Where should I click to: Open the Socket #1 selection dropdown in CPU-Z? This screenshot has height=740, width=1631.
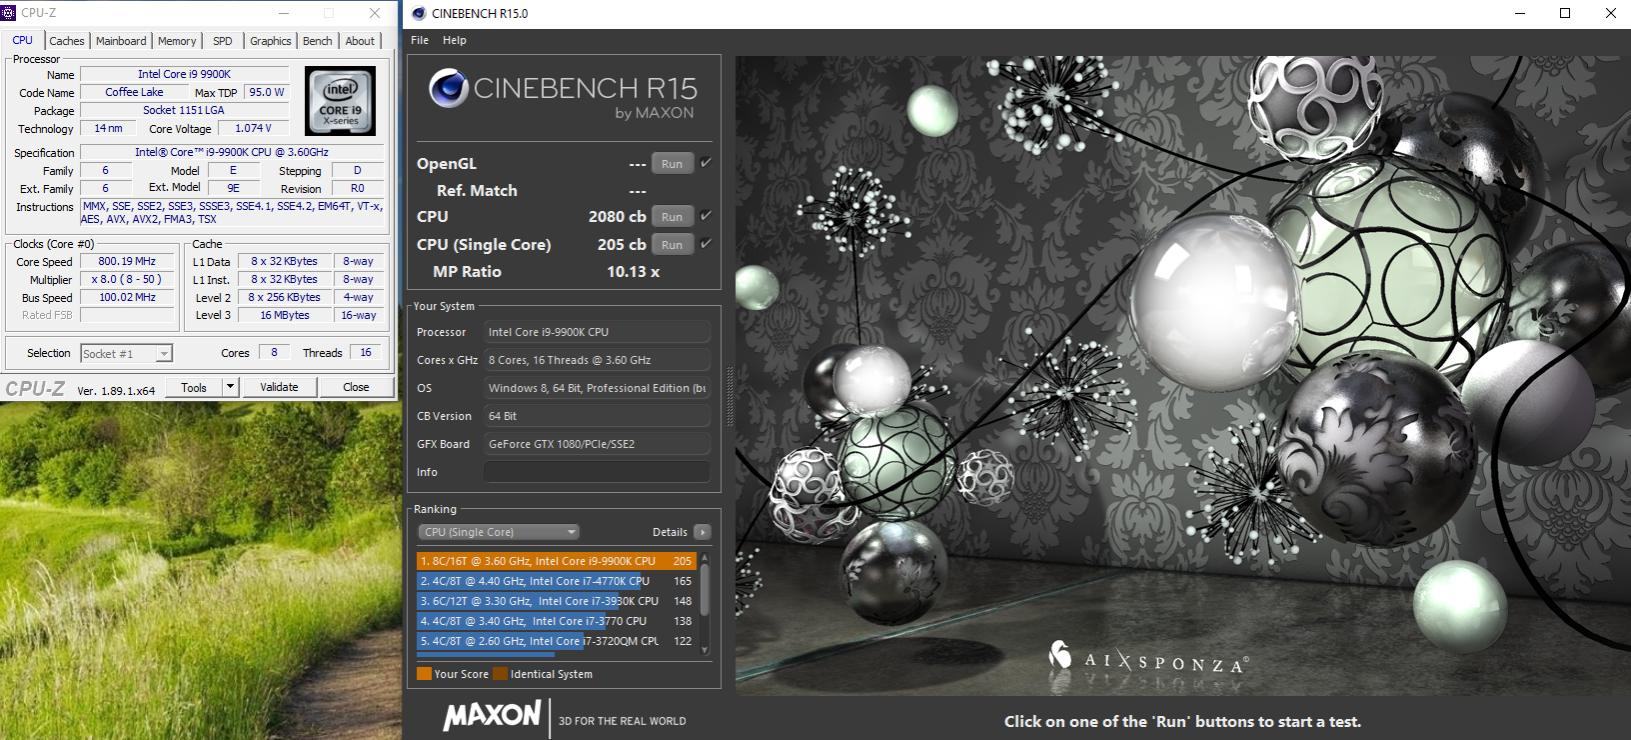(126, 353)
